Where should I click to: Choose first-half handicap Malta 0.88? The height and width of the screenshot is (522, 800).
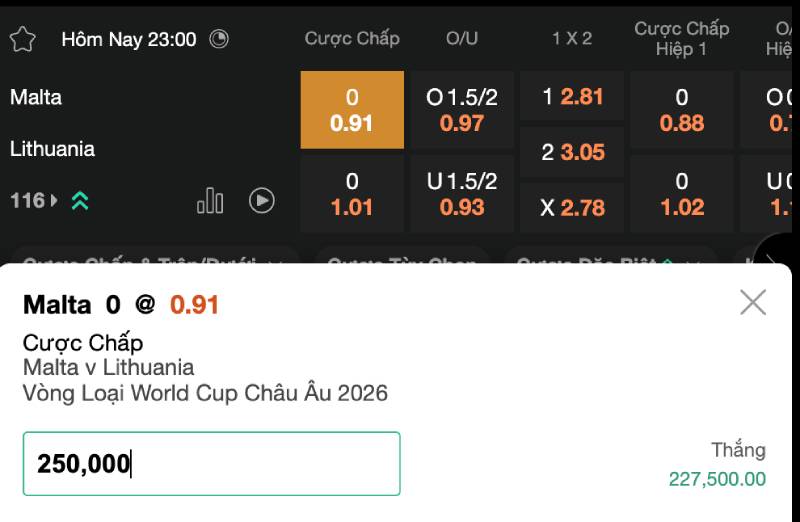coord(682,110)
